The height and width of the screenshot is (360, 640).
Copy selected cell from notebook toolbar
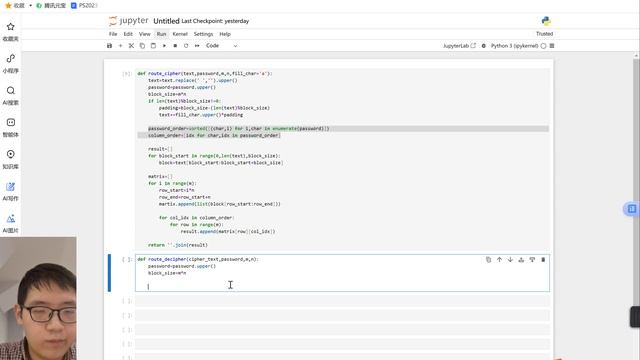[142, 46]
